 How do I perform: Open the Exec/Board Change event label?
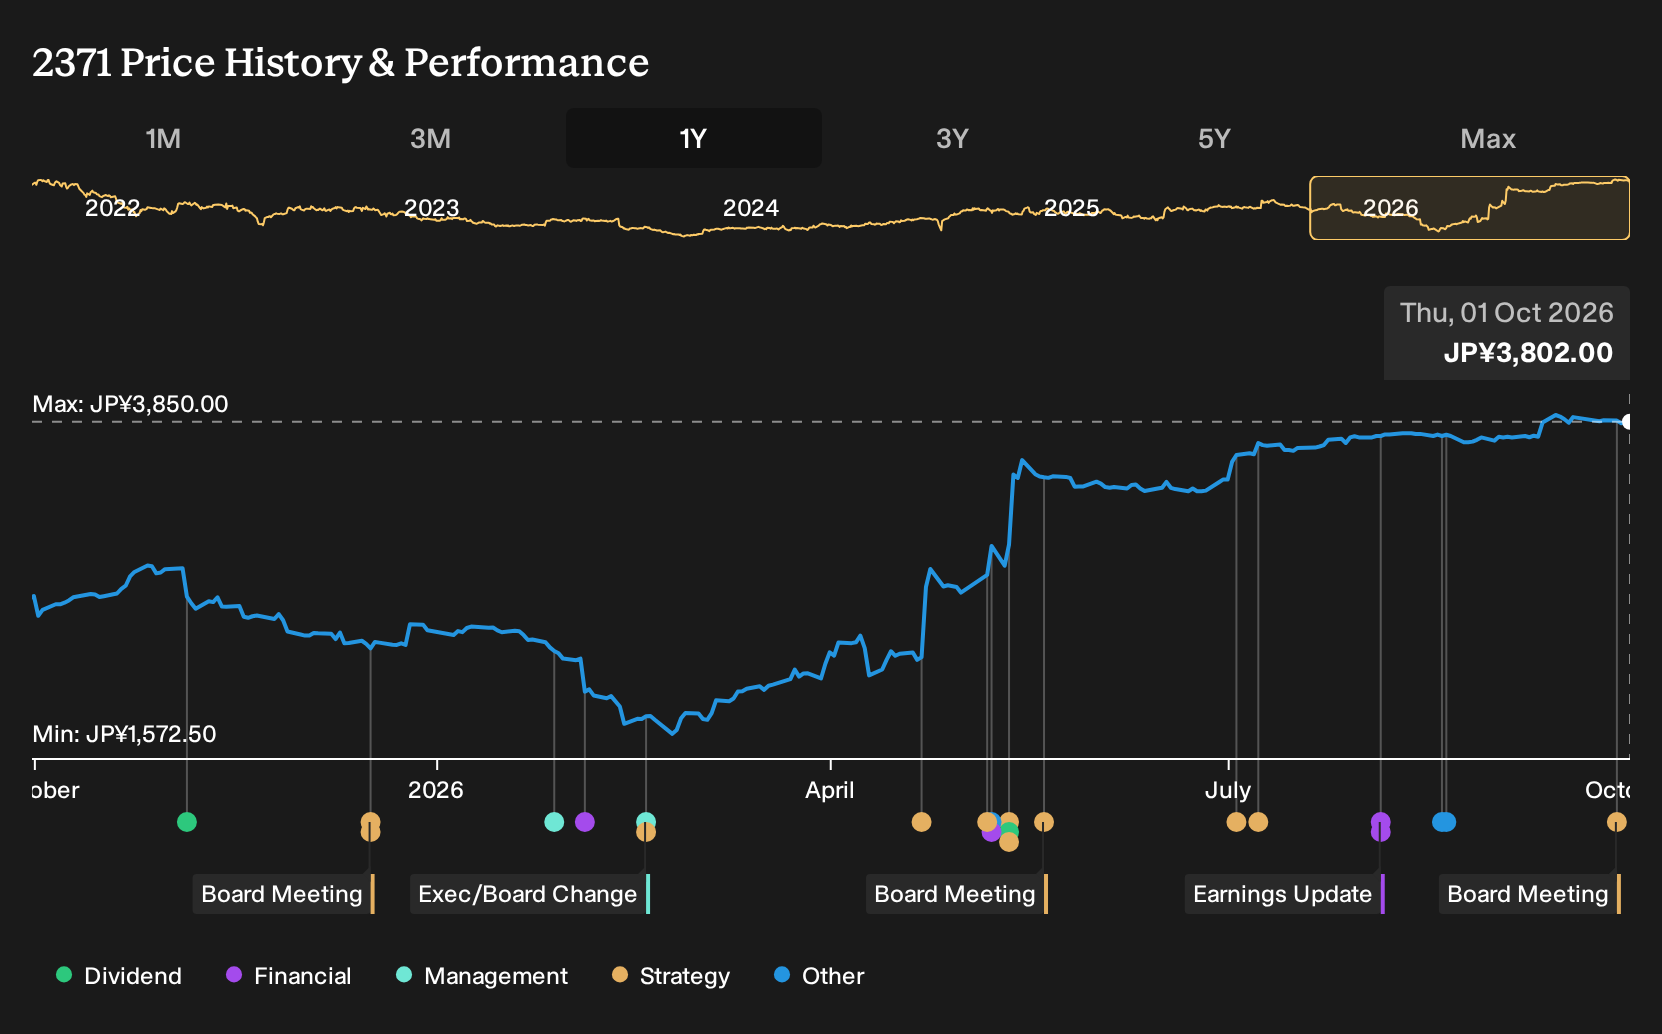pyautogui.click(x=530, y=894)
